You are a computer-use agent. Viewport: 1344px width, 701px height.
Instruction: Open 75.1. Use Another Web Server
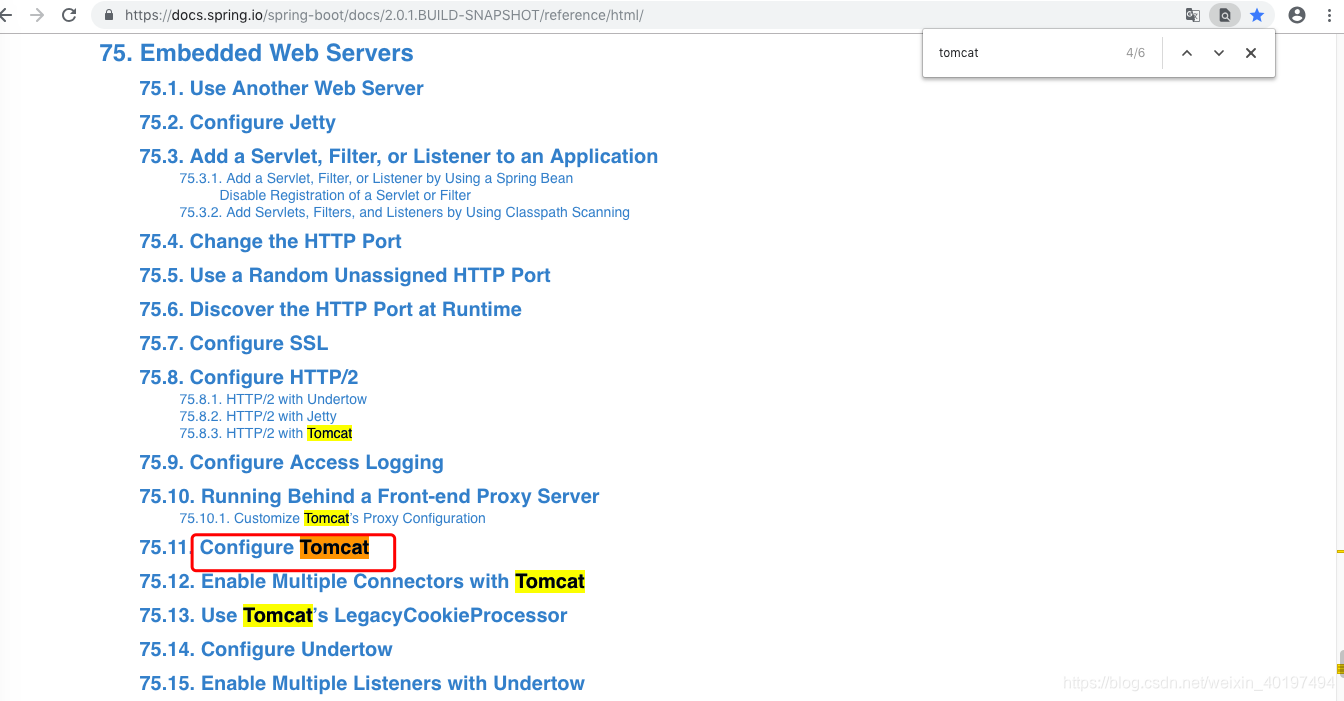pos(281,88)
